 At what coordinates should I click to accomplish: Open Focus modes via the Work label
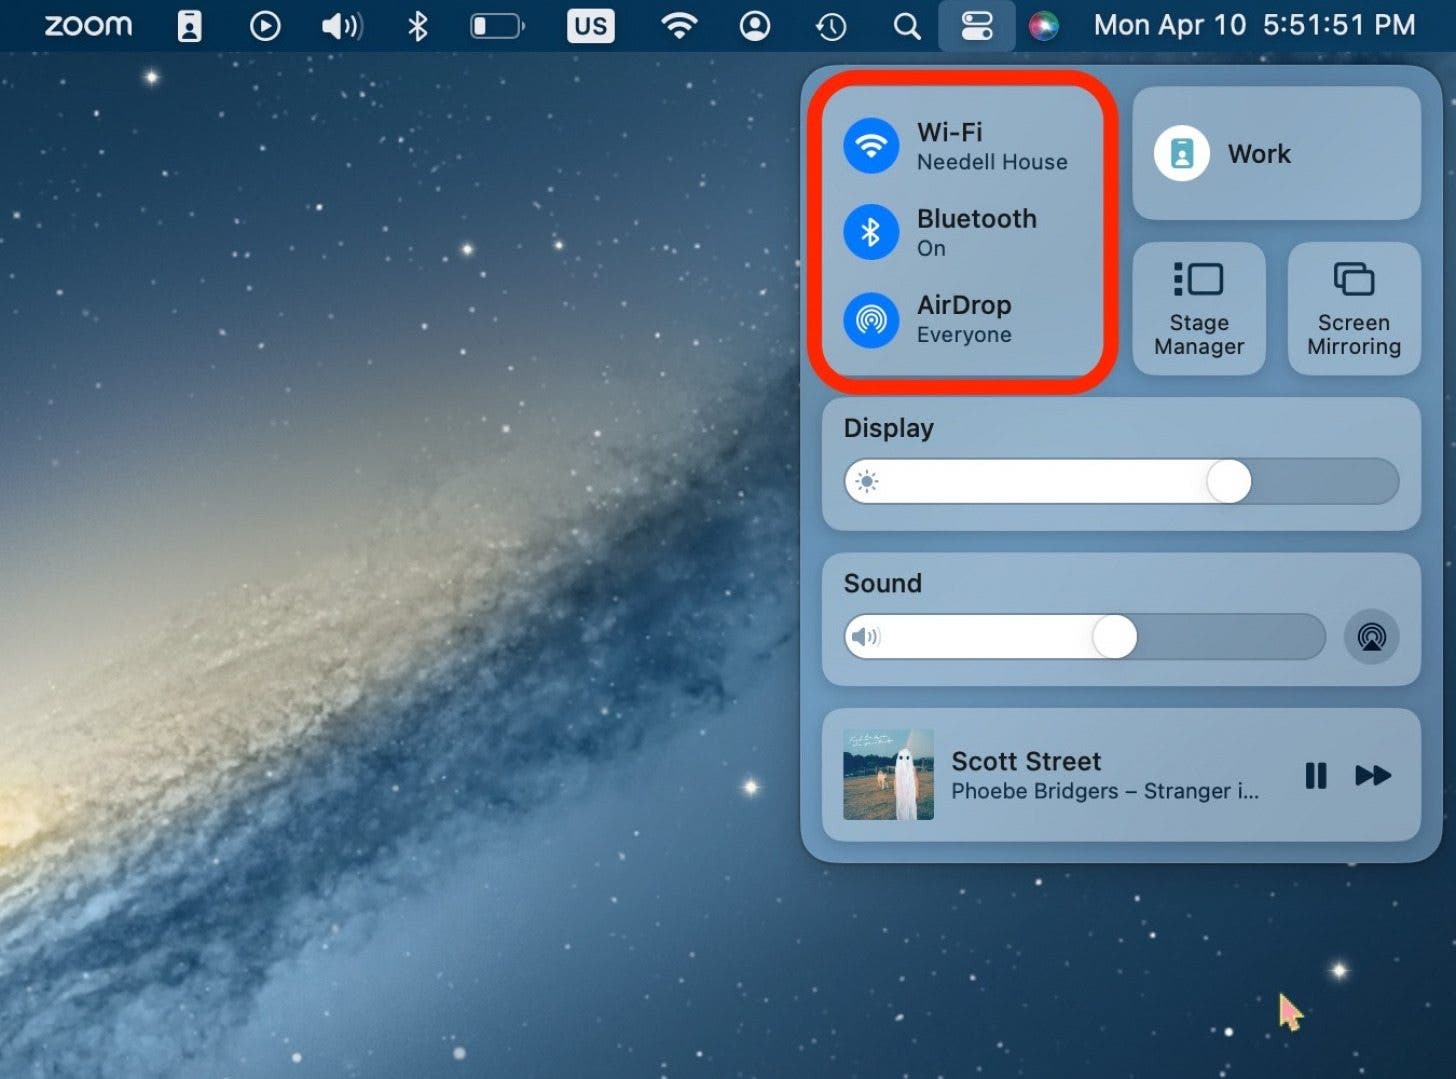[1259, 154]
